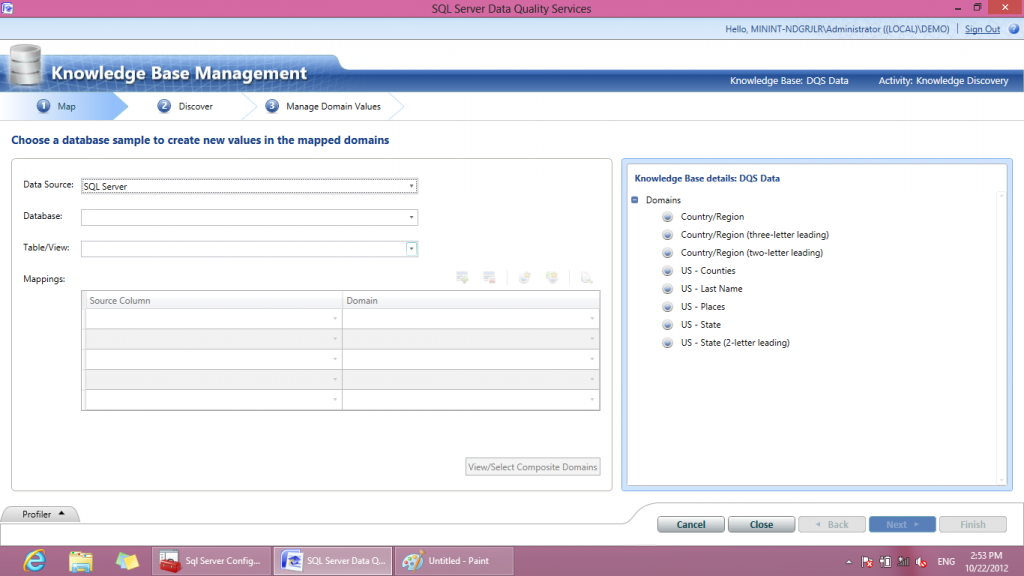Open second row Domain dropdown
Screen dimensions: 1024x576
tap(592, 339)
